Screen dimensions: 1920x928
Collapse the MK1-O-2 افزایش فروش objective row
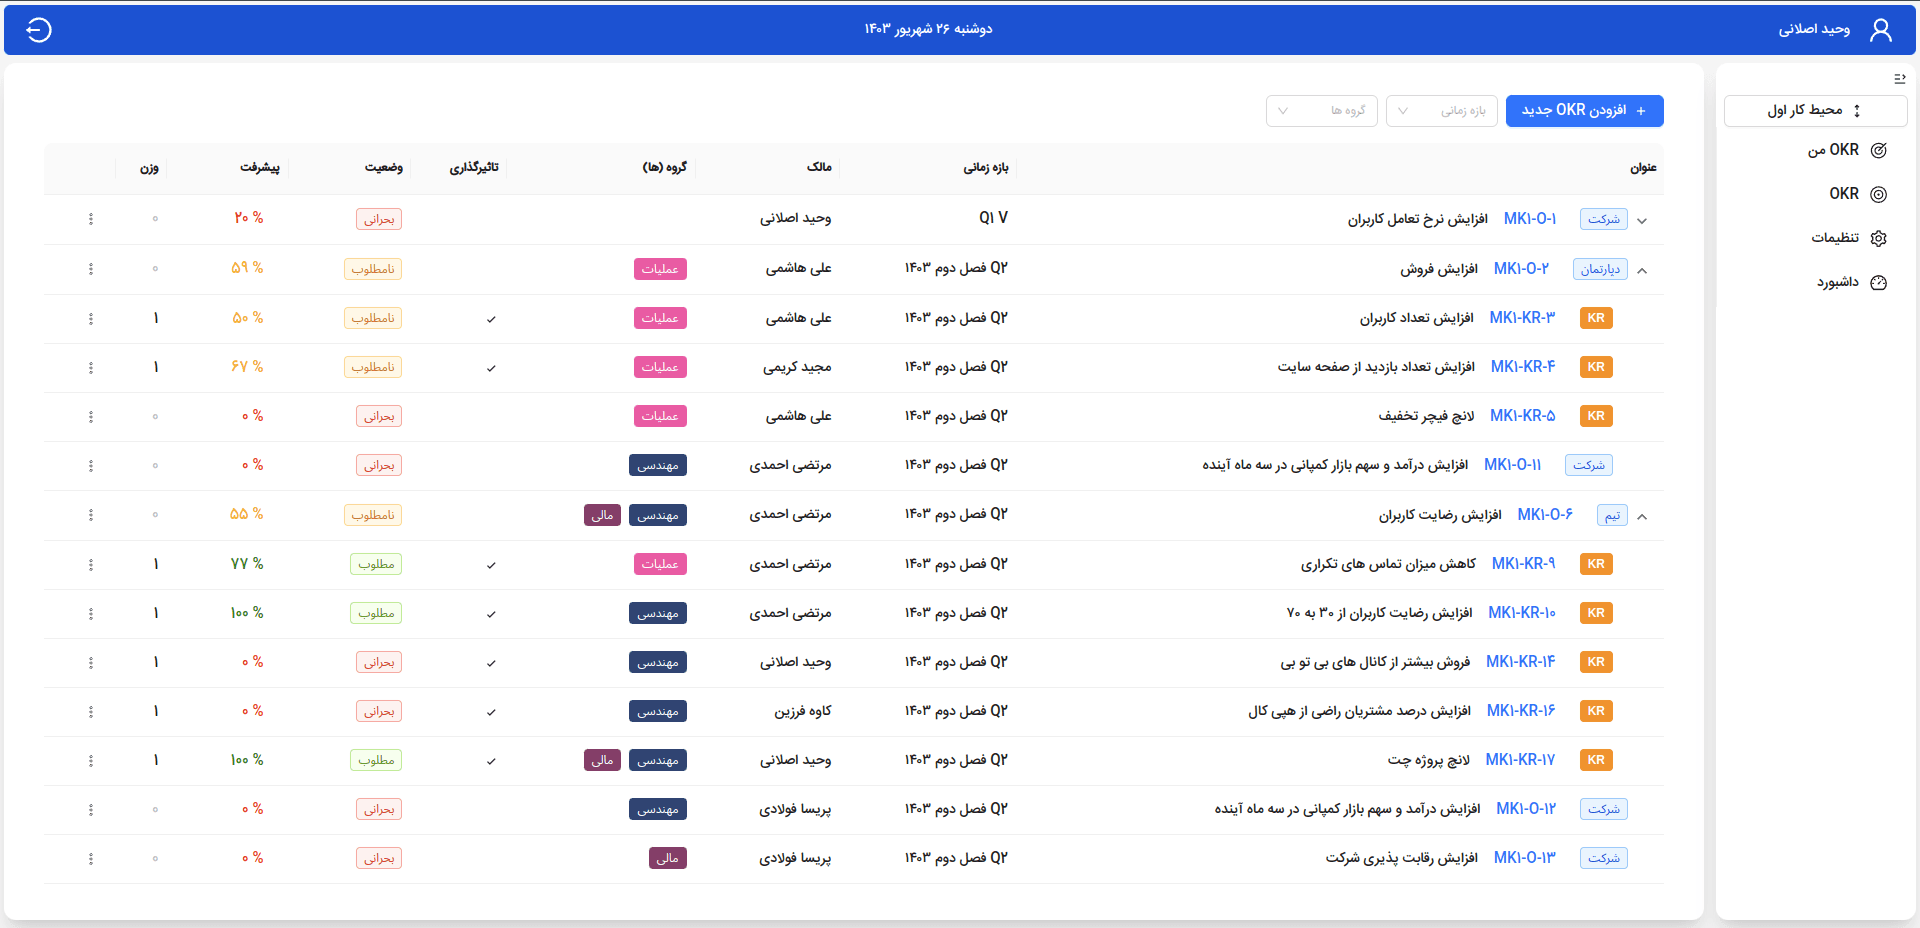click(x=1642, y=270)
